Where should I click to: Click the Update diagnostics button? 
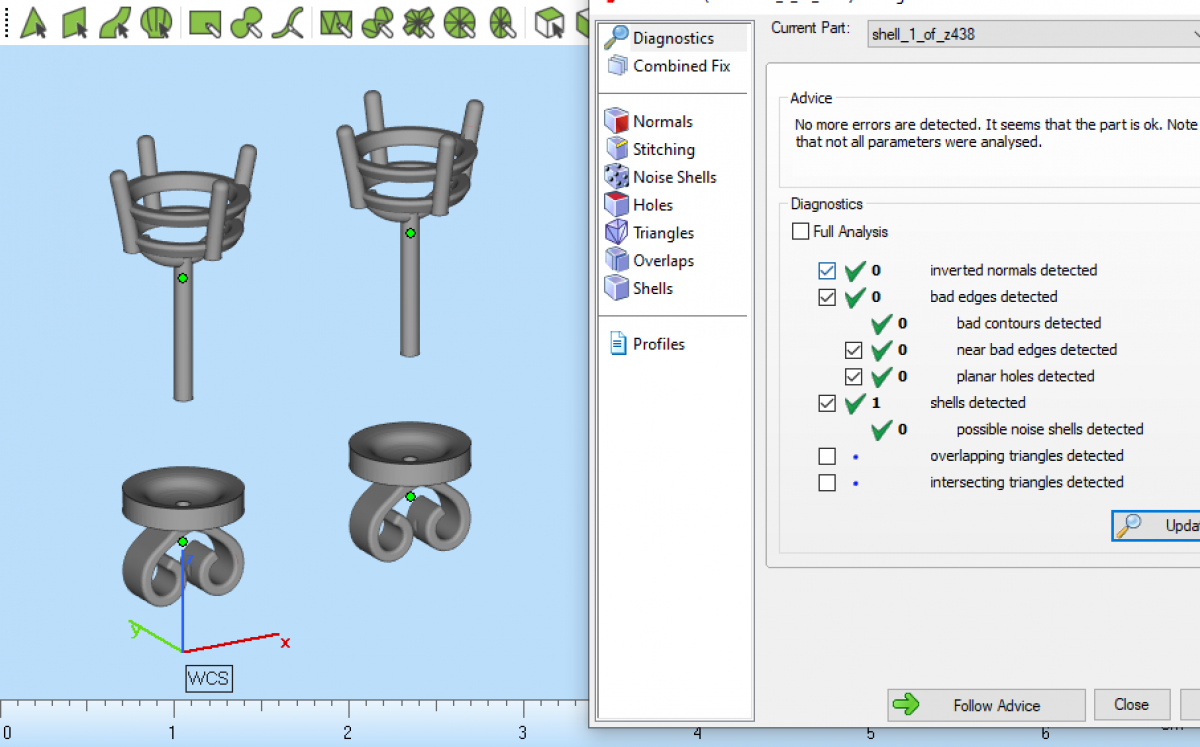pos(1158,526)
